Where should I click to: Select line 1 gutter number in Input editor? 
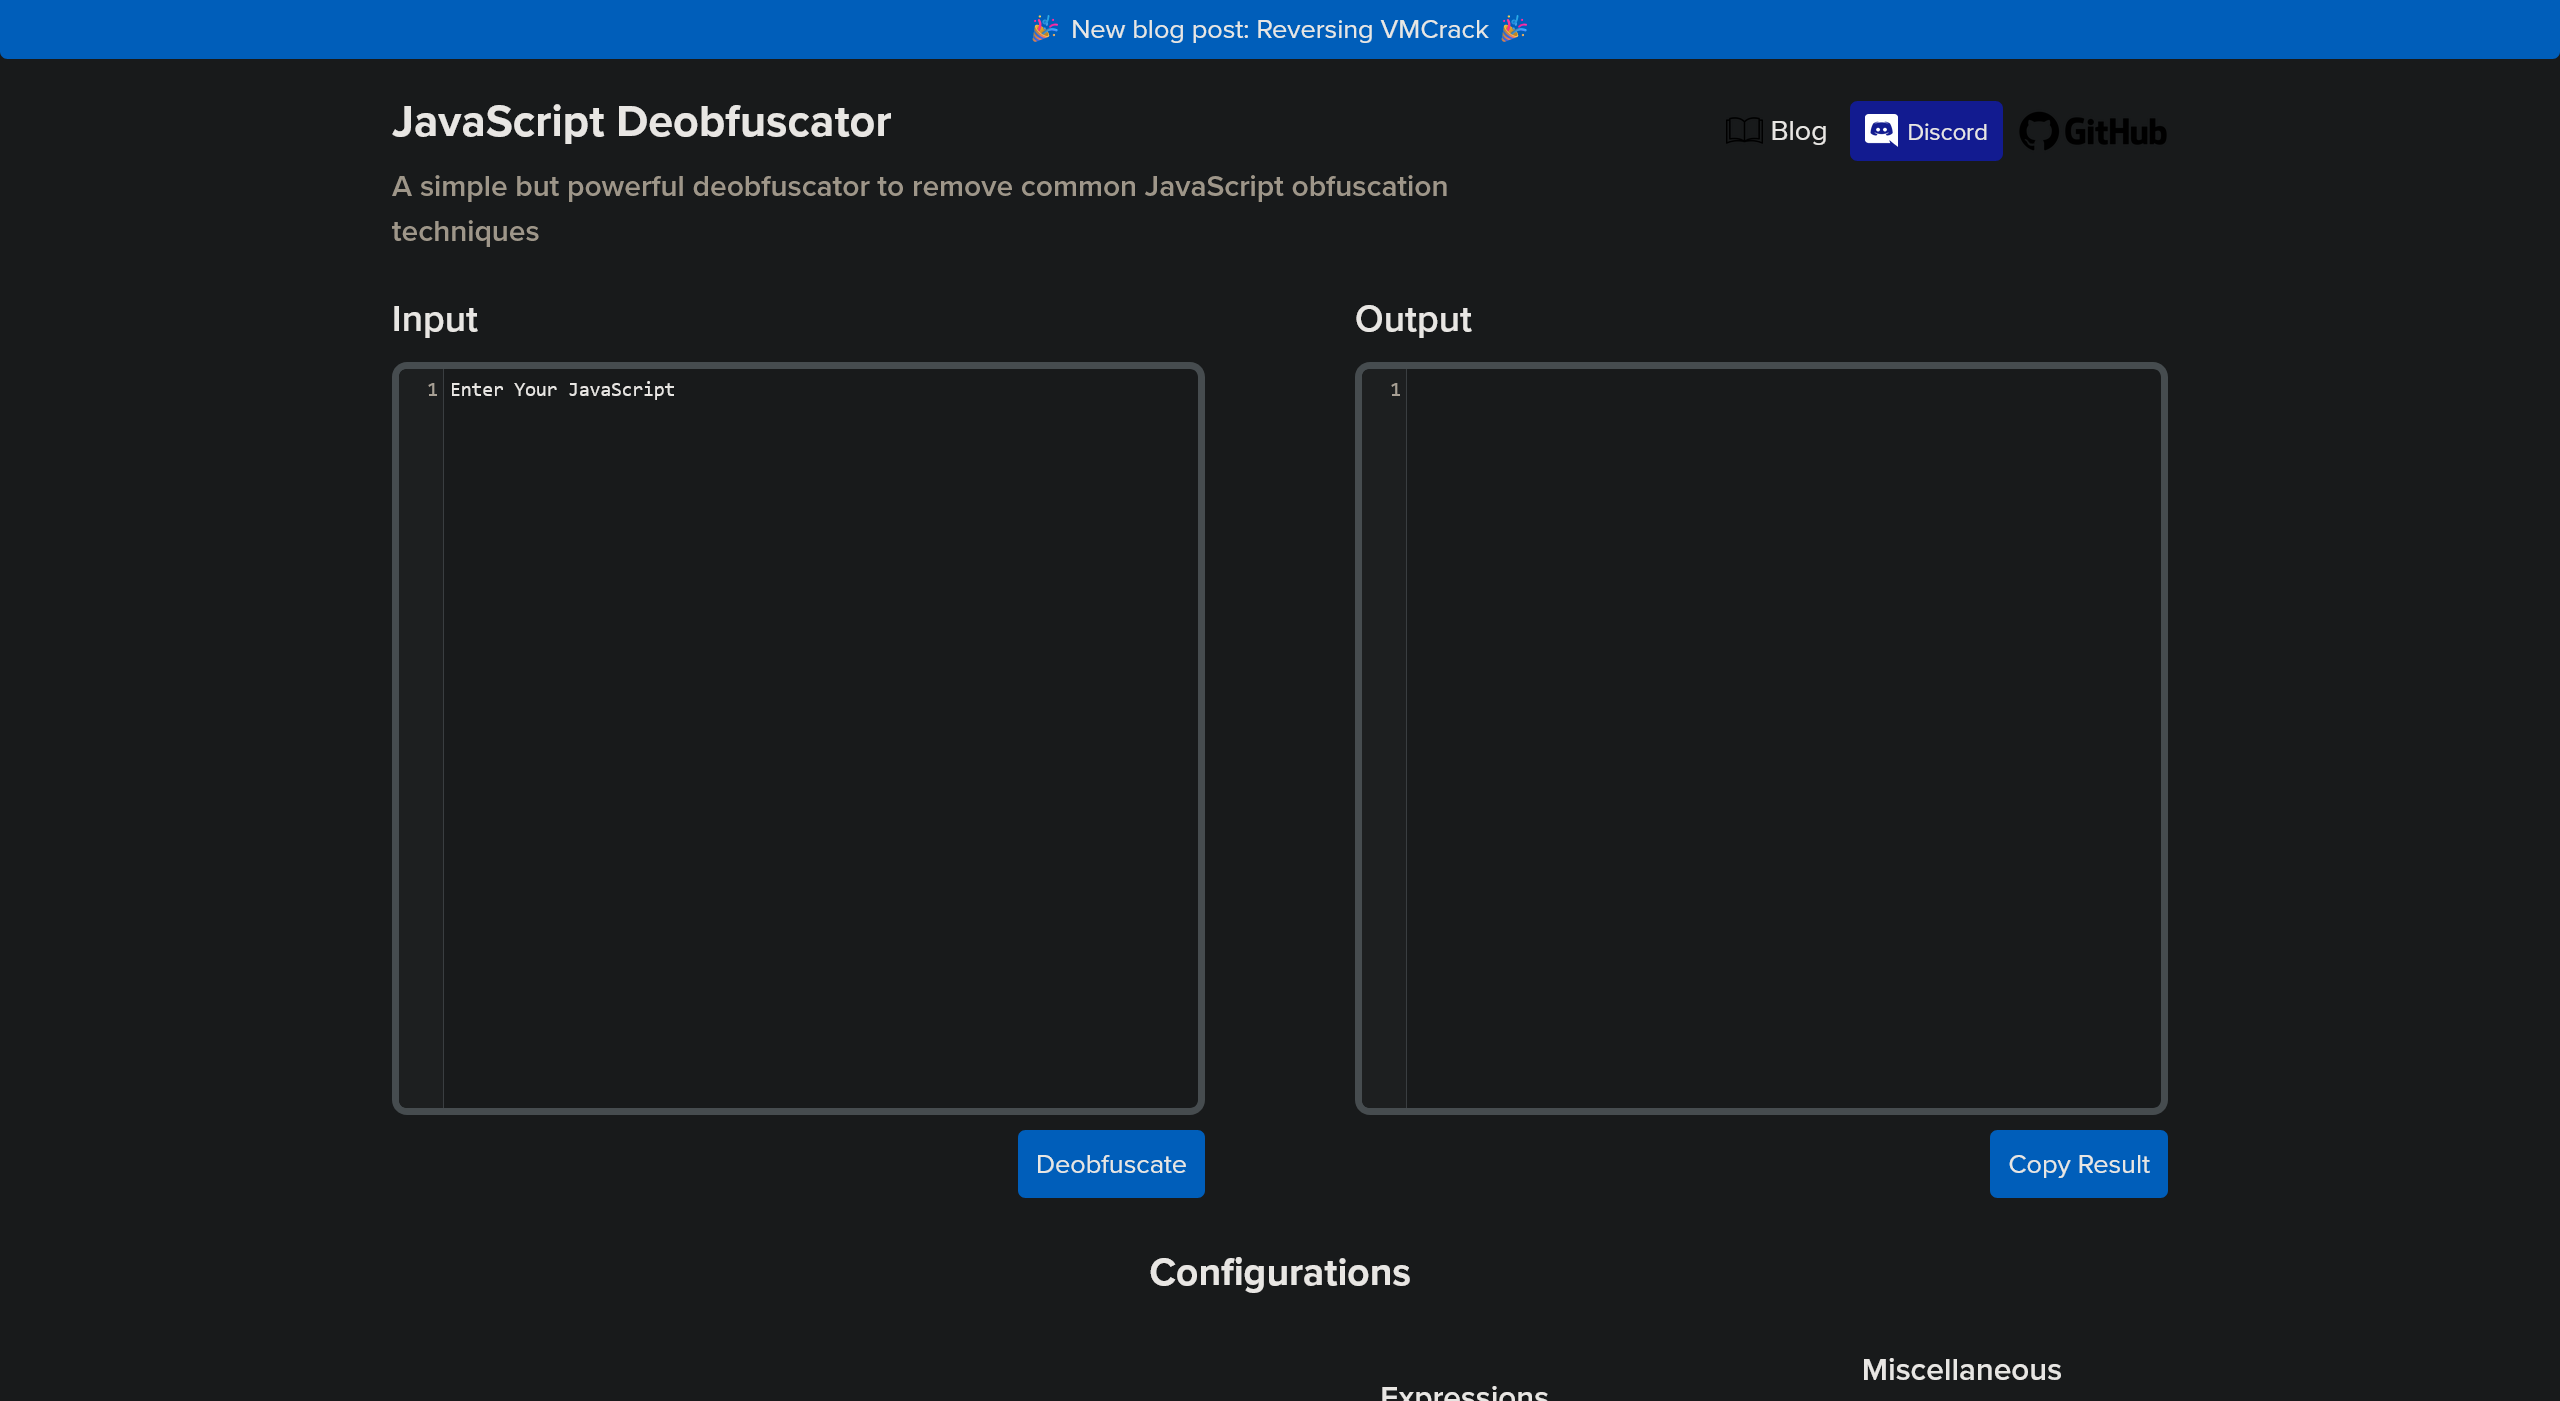click(x=431, y=390)
